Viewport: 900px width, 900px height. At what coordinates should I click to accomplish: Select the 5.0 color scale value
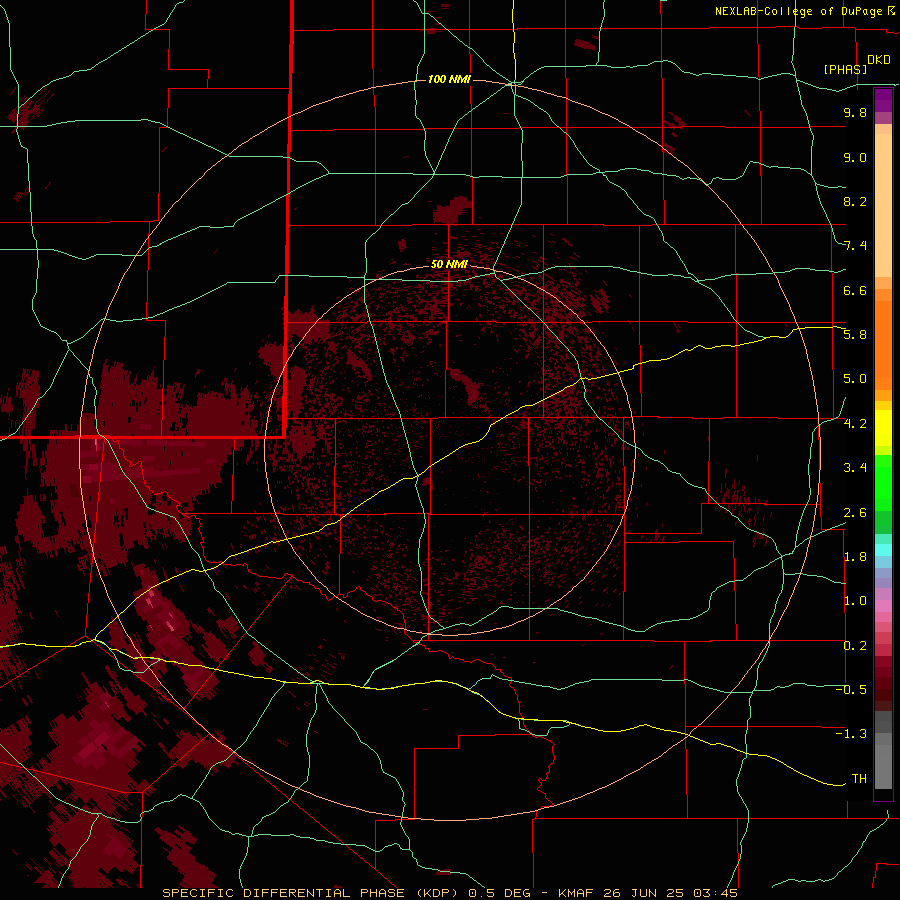pos(855,379)
